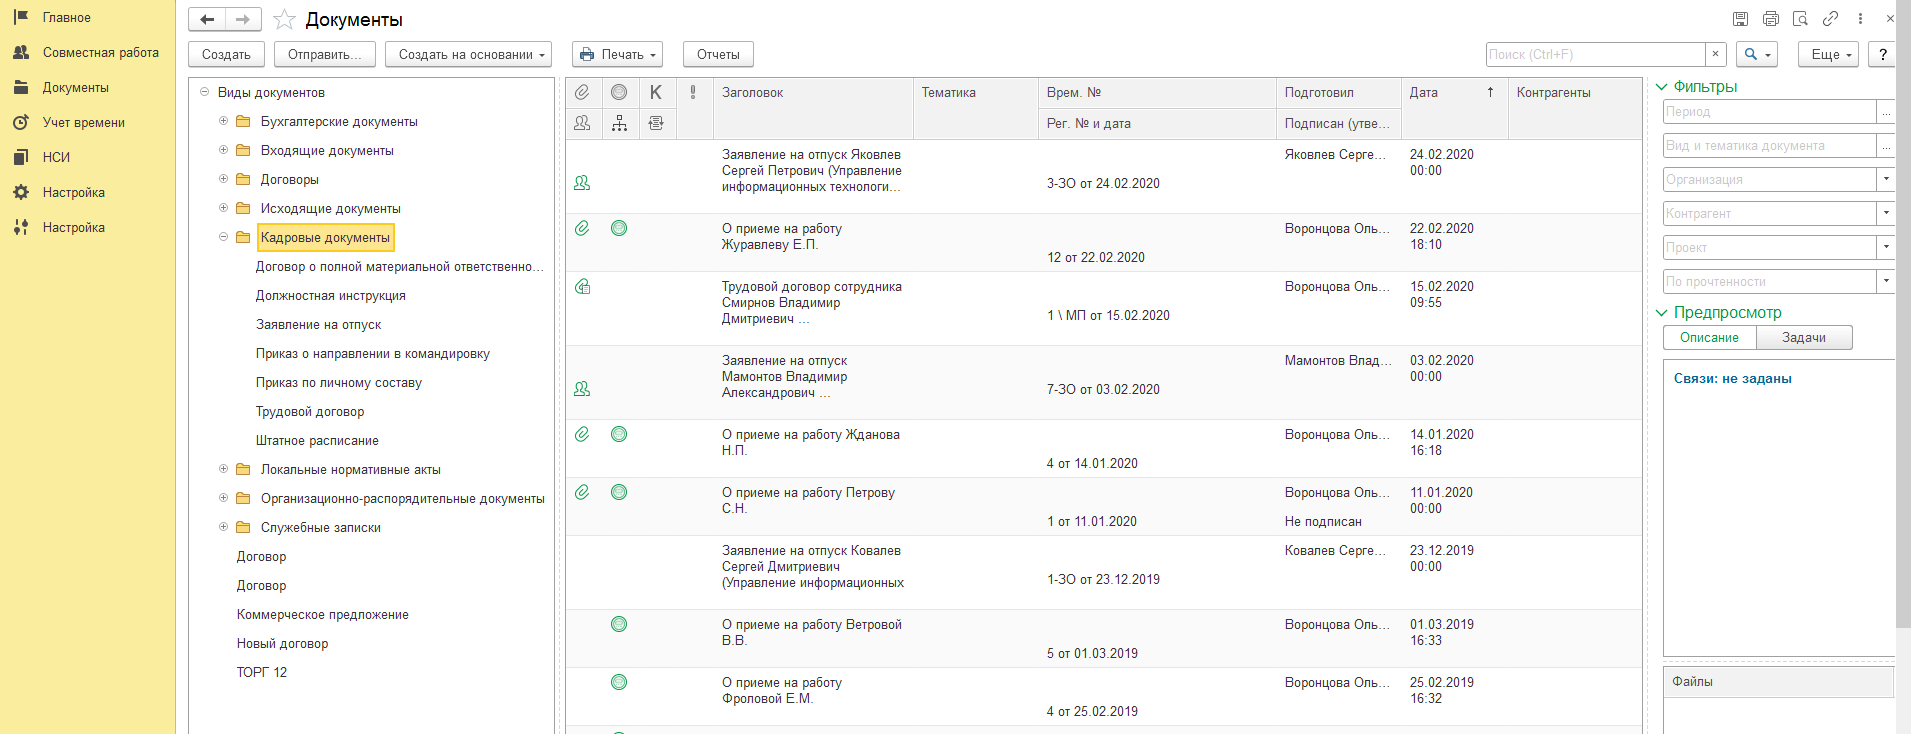This screenshot has width=1911, height=734.
Task: Expand the Входящие документы folder
Action: tap(223, 150)
